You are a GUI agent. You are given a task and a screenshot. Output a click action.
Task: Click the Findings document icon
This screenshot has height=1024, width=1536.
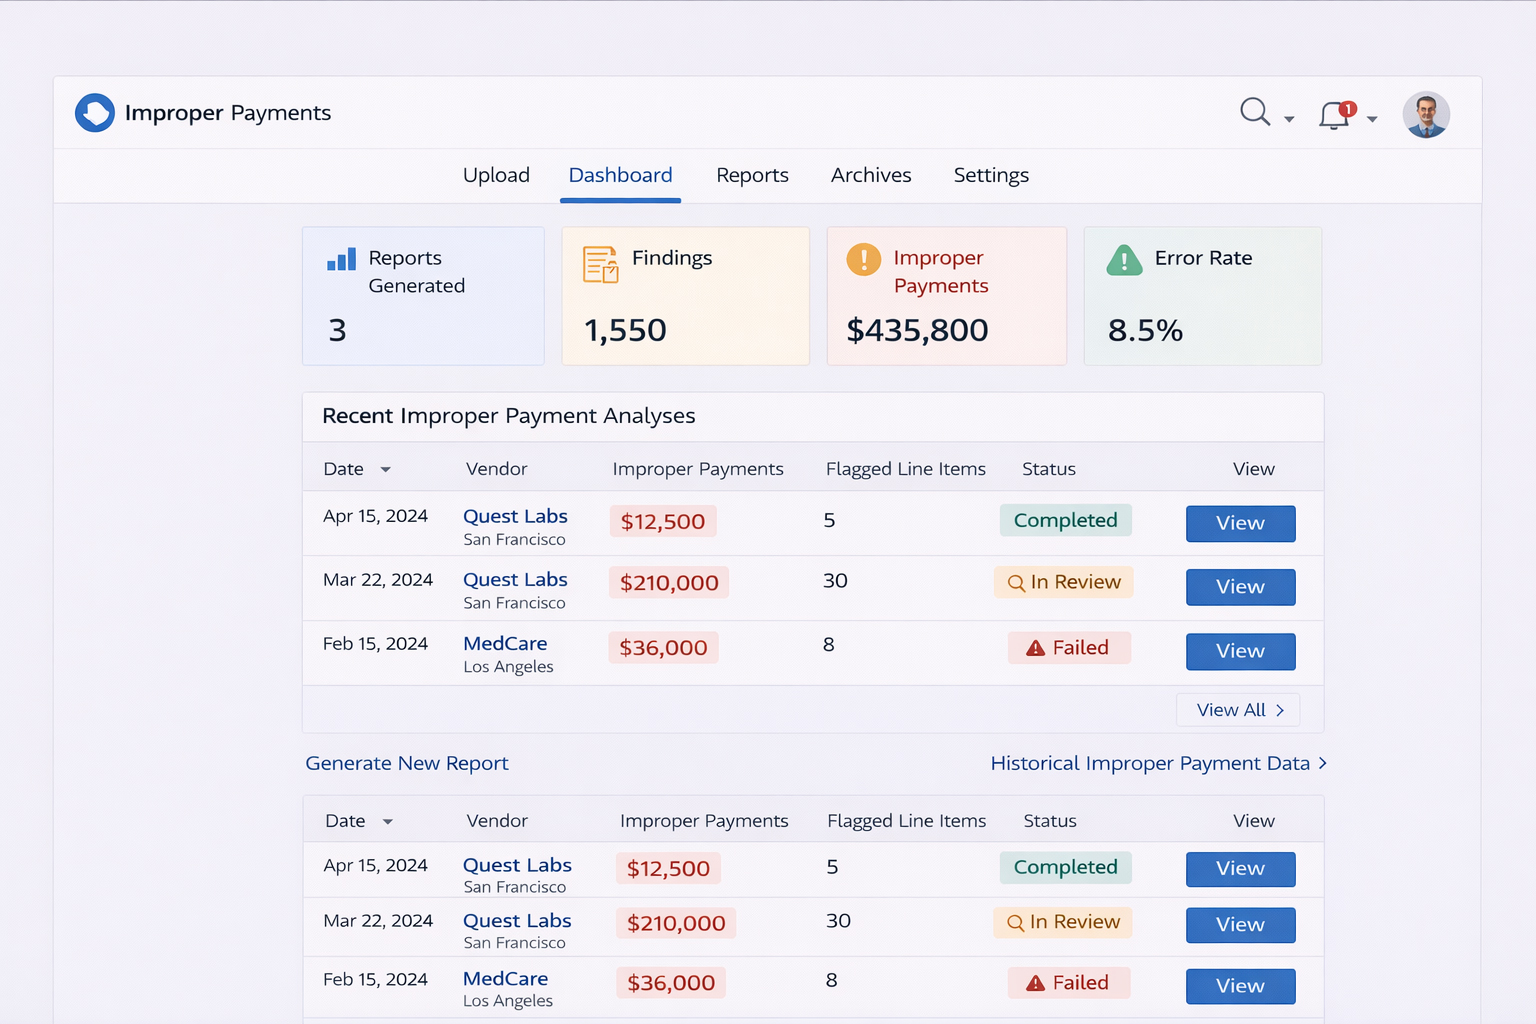(x=600, y=265)
